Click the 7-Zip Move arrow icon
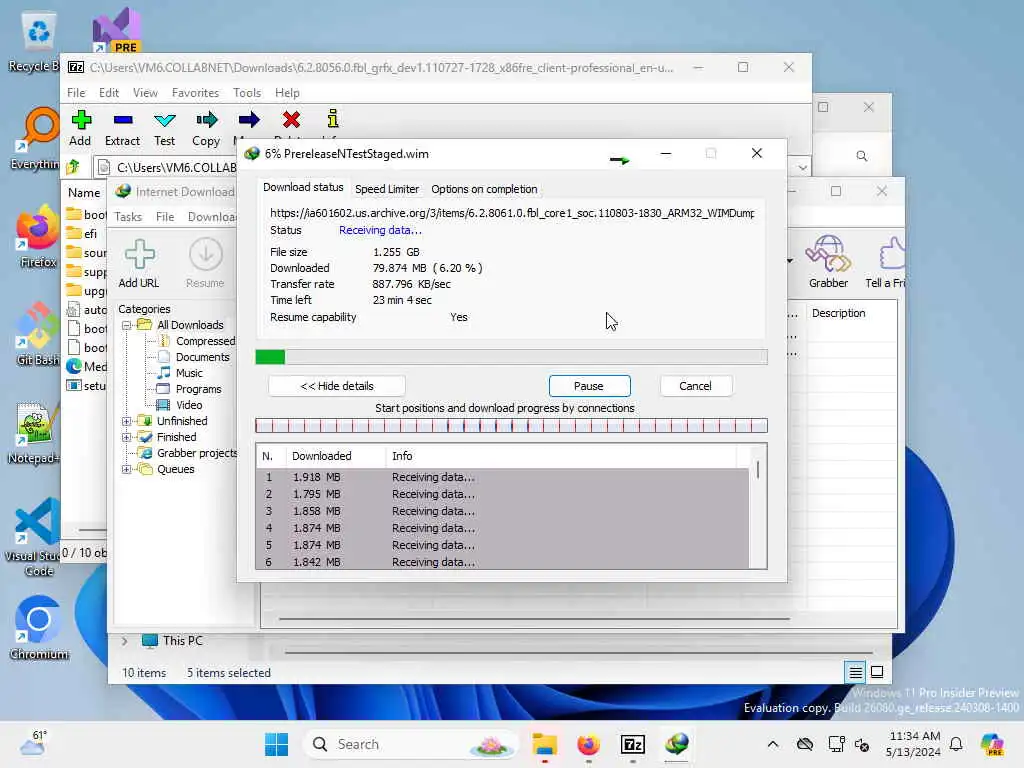The image size is (1024, 768). tap(249, 120)
